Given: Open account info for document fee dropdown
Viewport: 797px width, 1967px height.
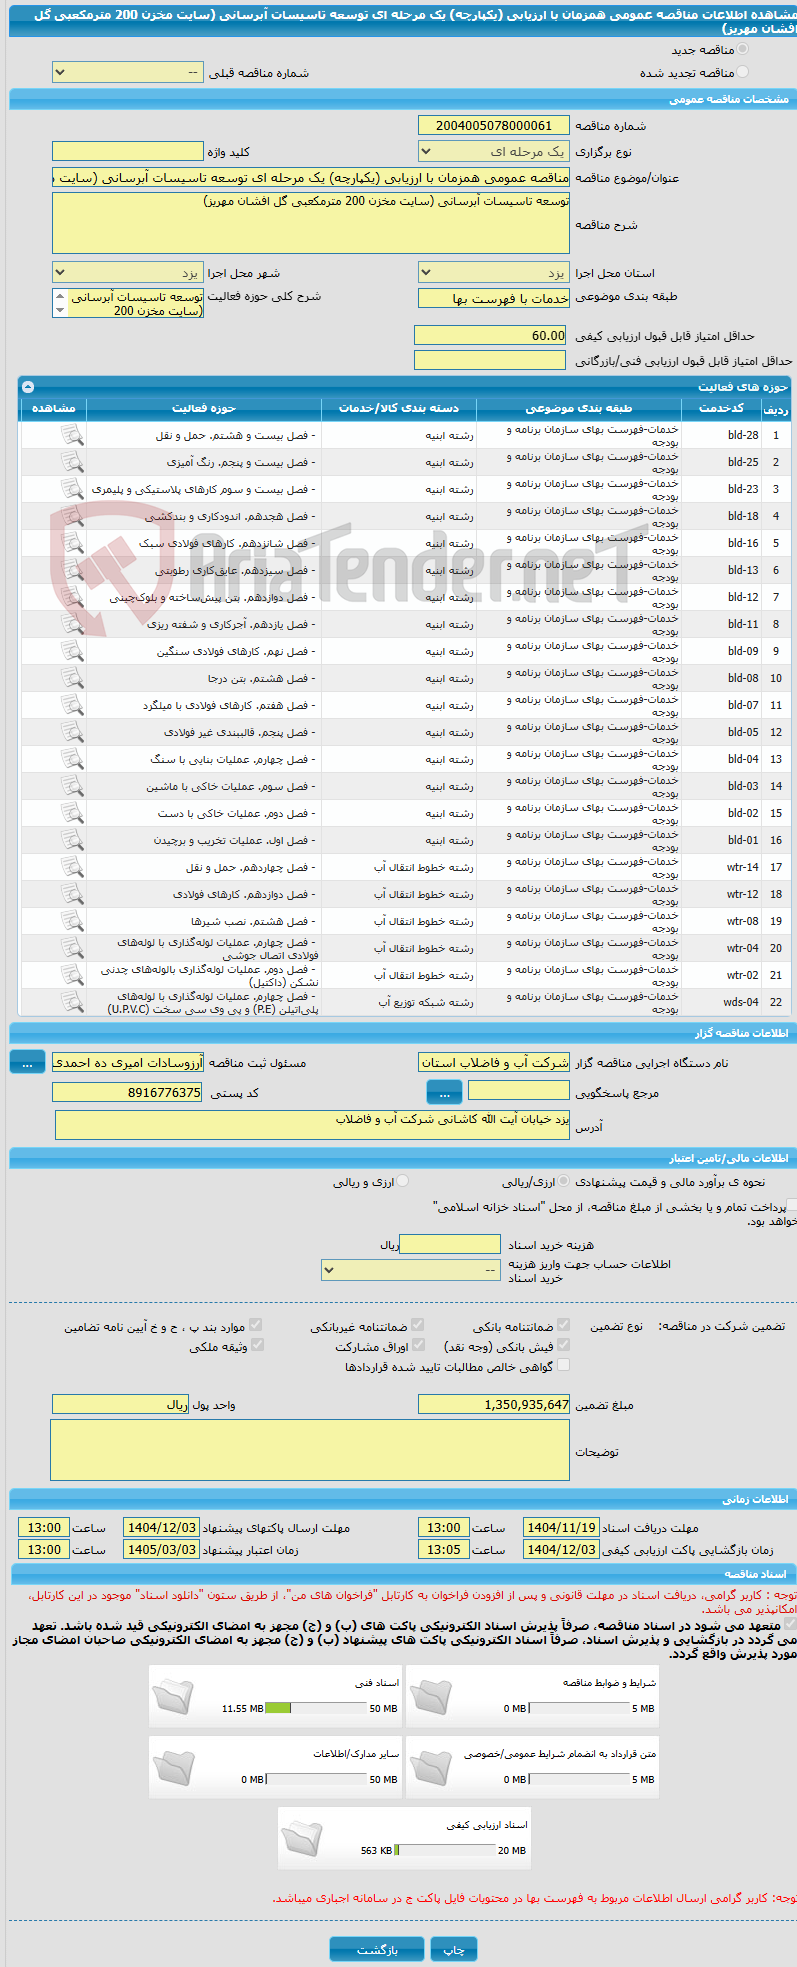Looking at the screenshot, I should (411, 1270).
